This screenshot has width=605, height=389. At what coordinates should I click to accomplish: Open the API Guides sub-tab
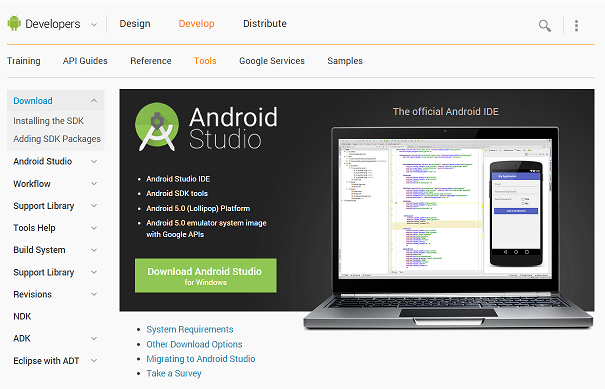(x=85, y=61)
